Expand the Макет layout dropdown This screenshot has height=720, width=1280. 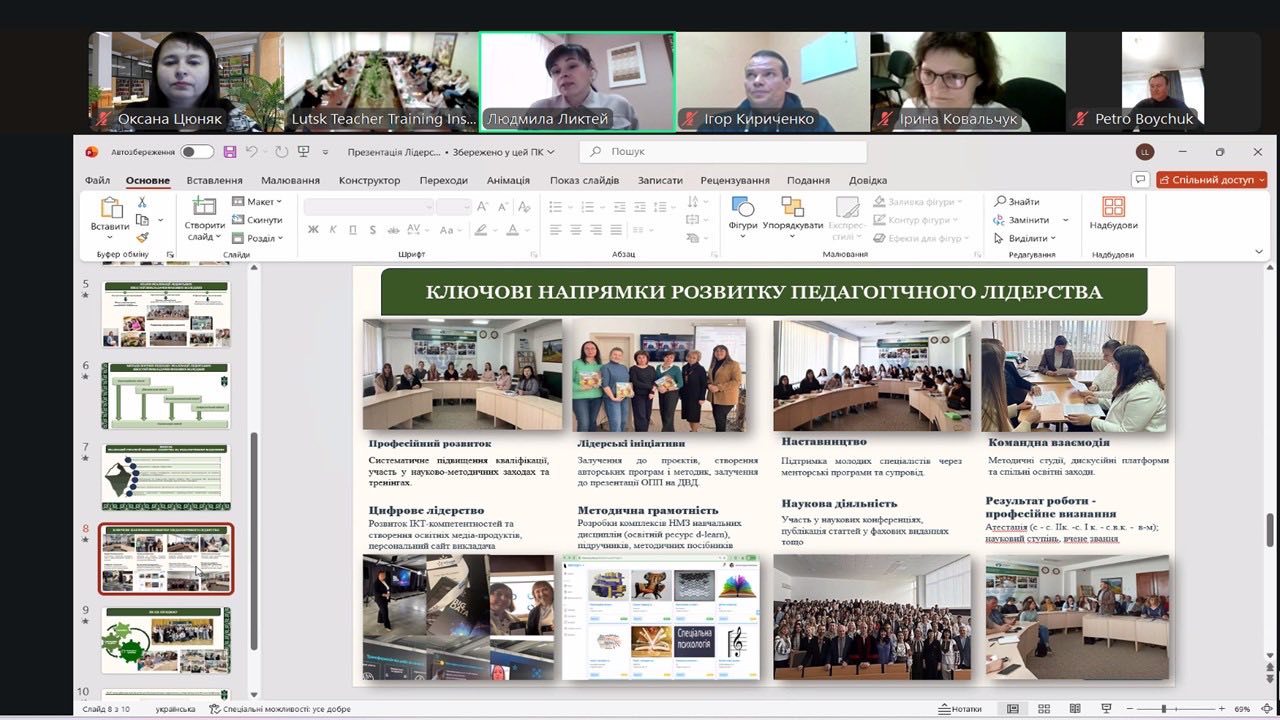pos(258,202)
